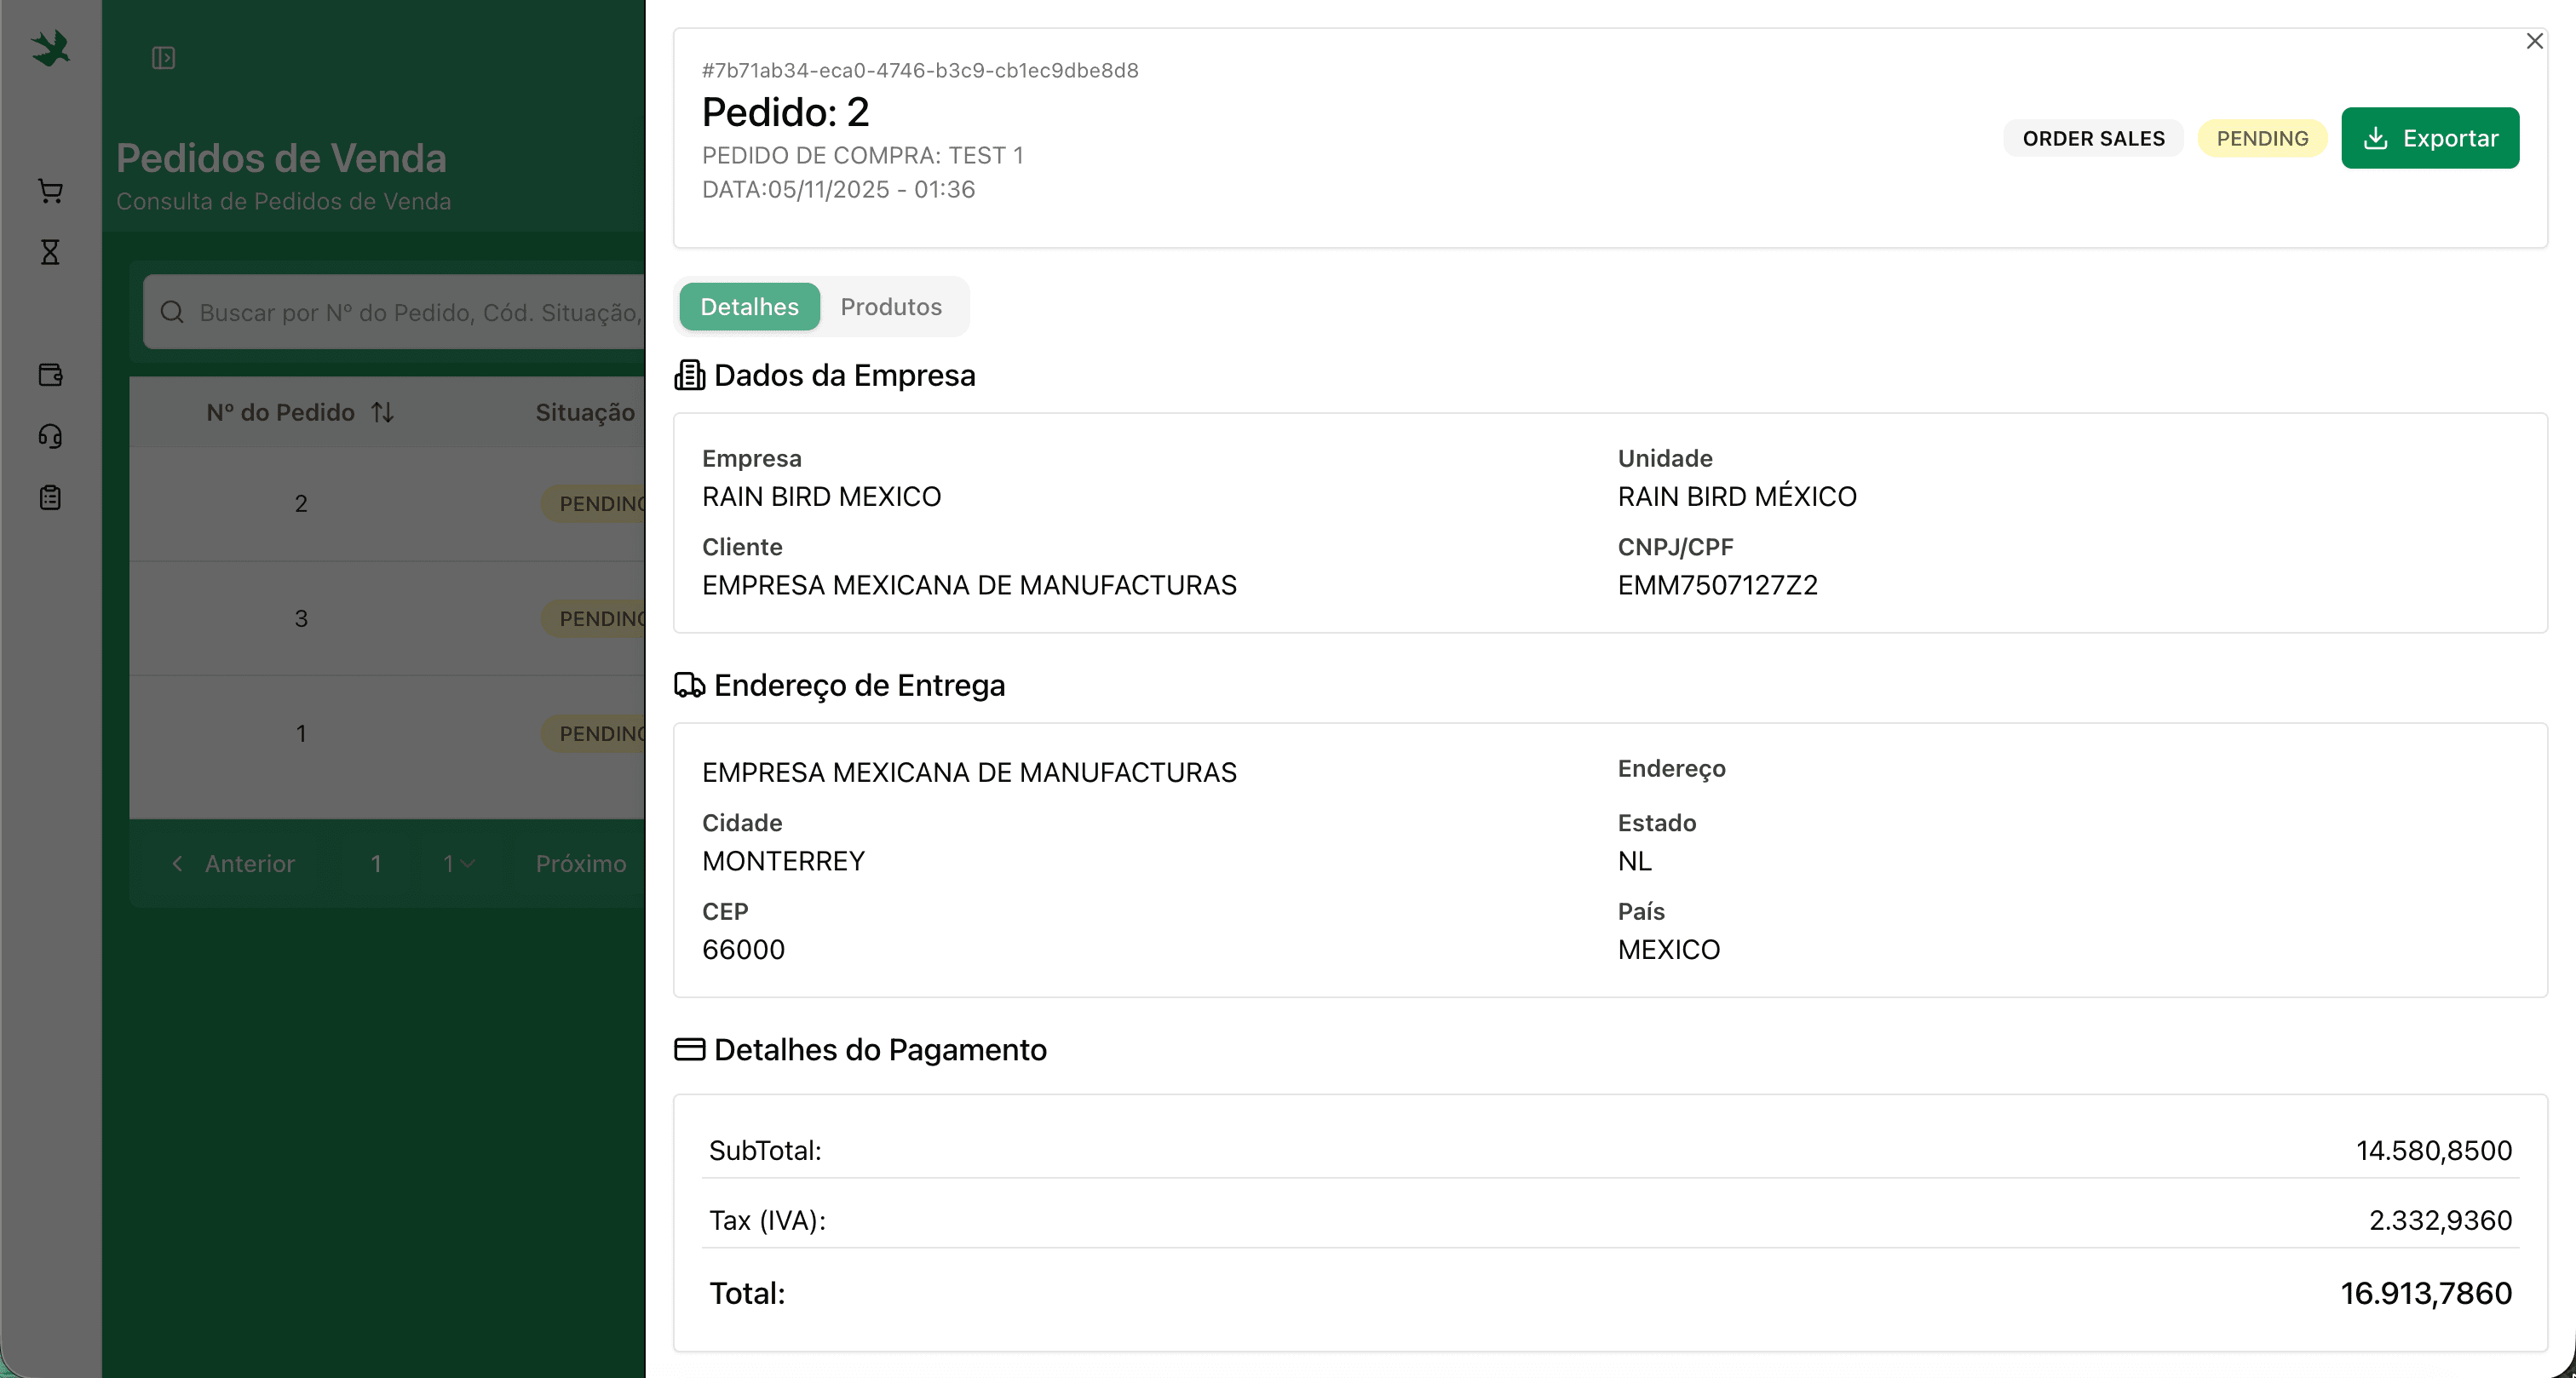Click the hourglass sidebar icon

(50, 252)
